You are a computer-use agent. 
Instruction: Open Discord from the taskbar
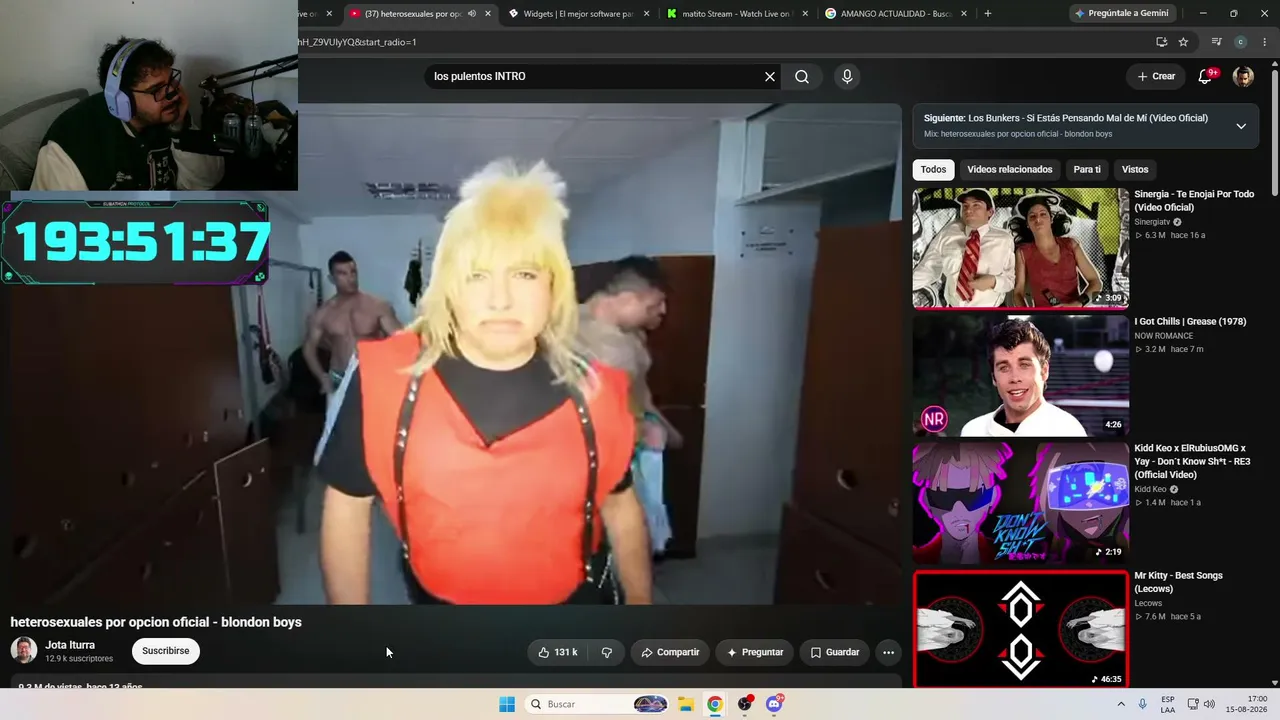pyautogui.click(x=774, y=704)
